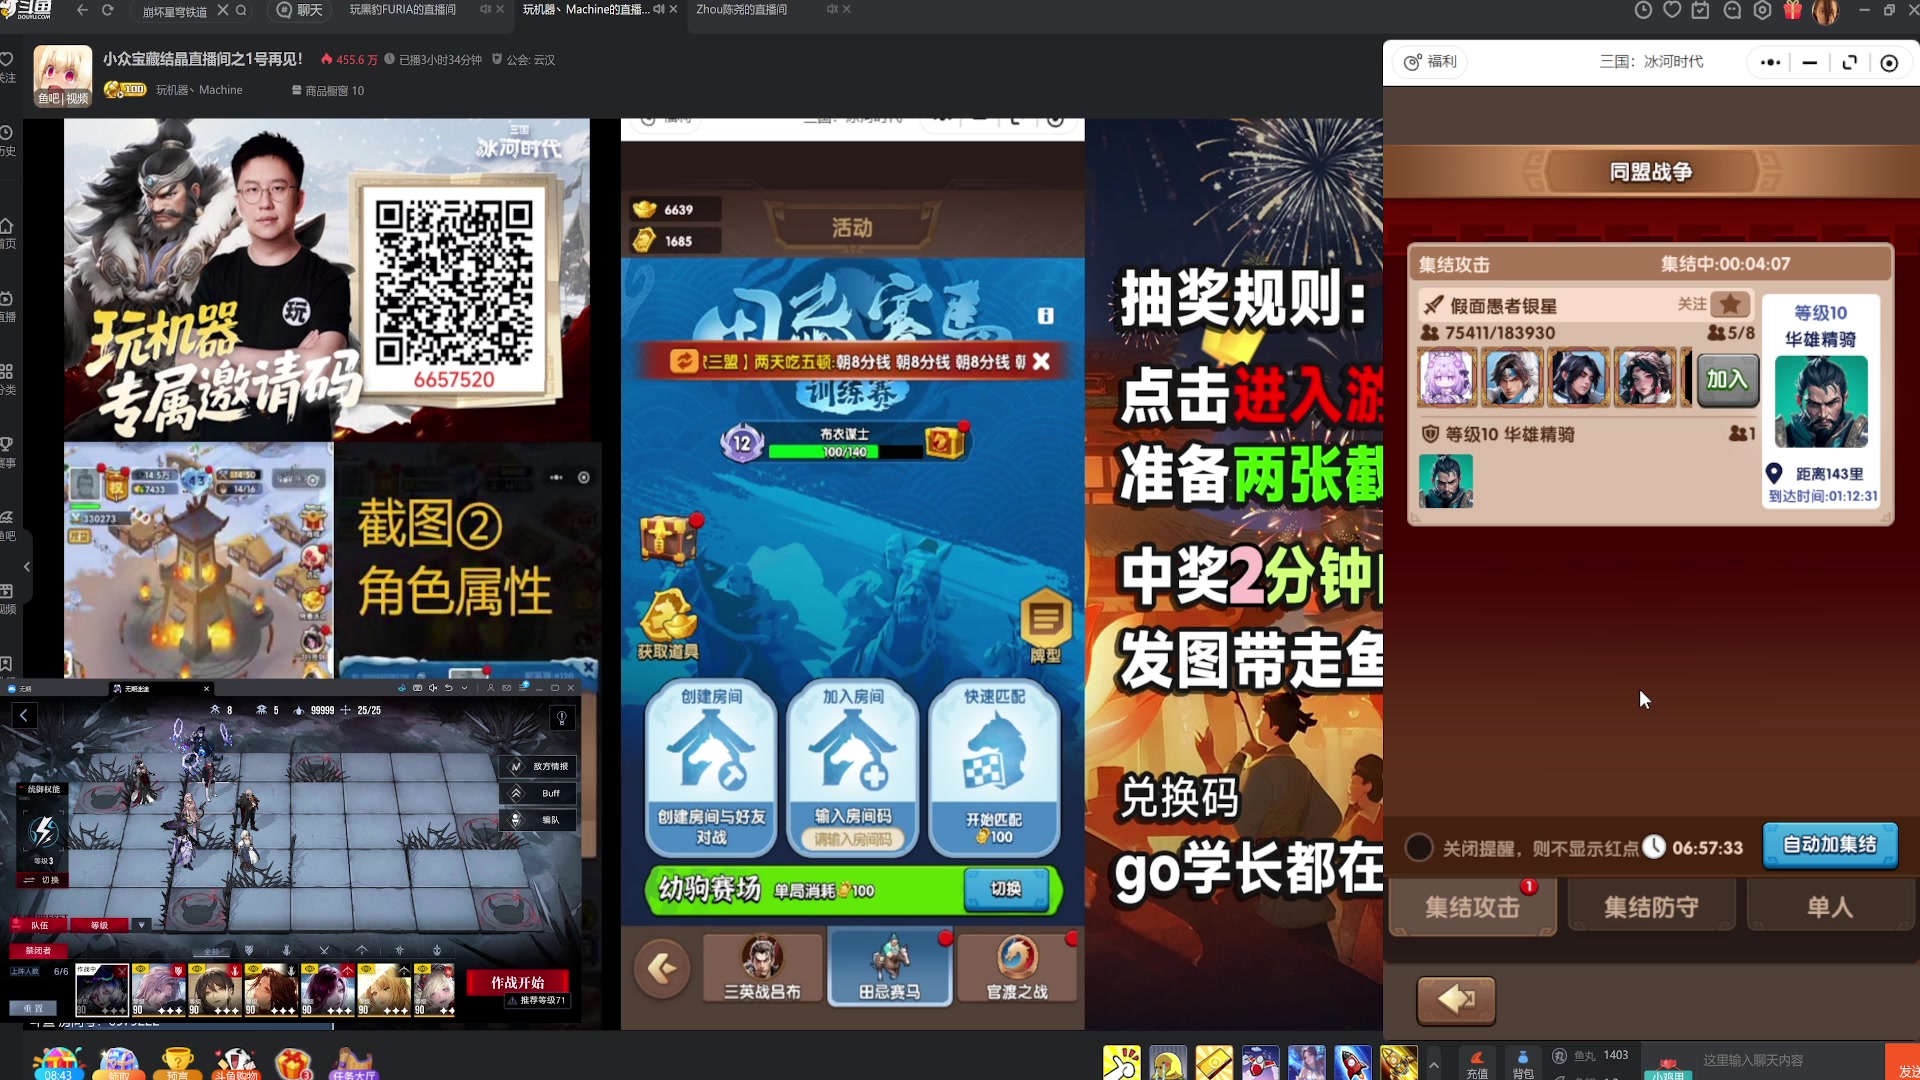
Task: Close the alliance chat banner with X
Action: 1041,361
